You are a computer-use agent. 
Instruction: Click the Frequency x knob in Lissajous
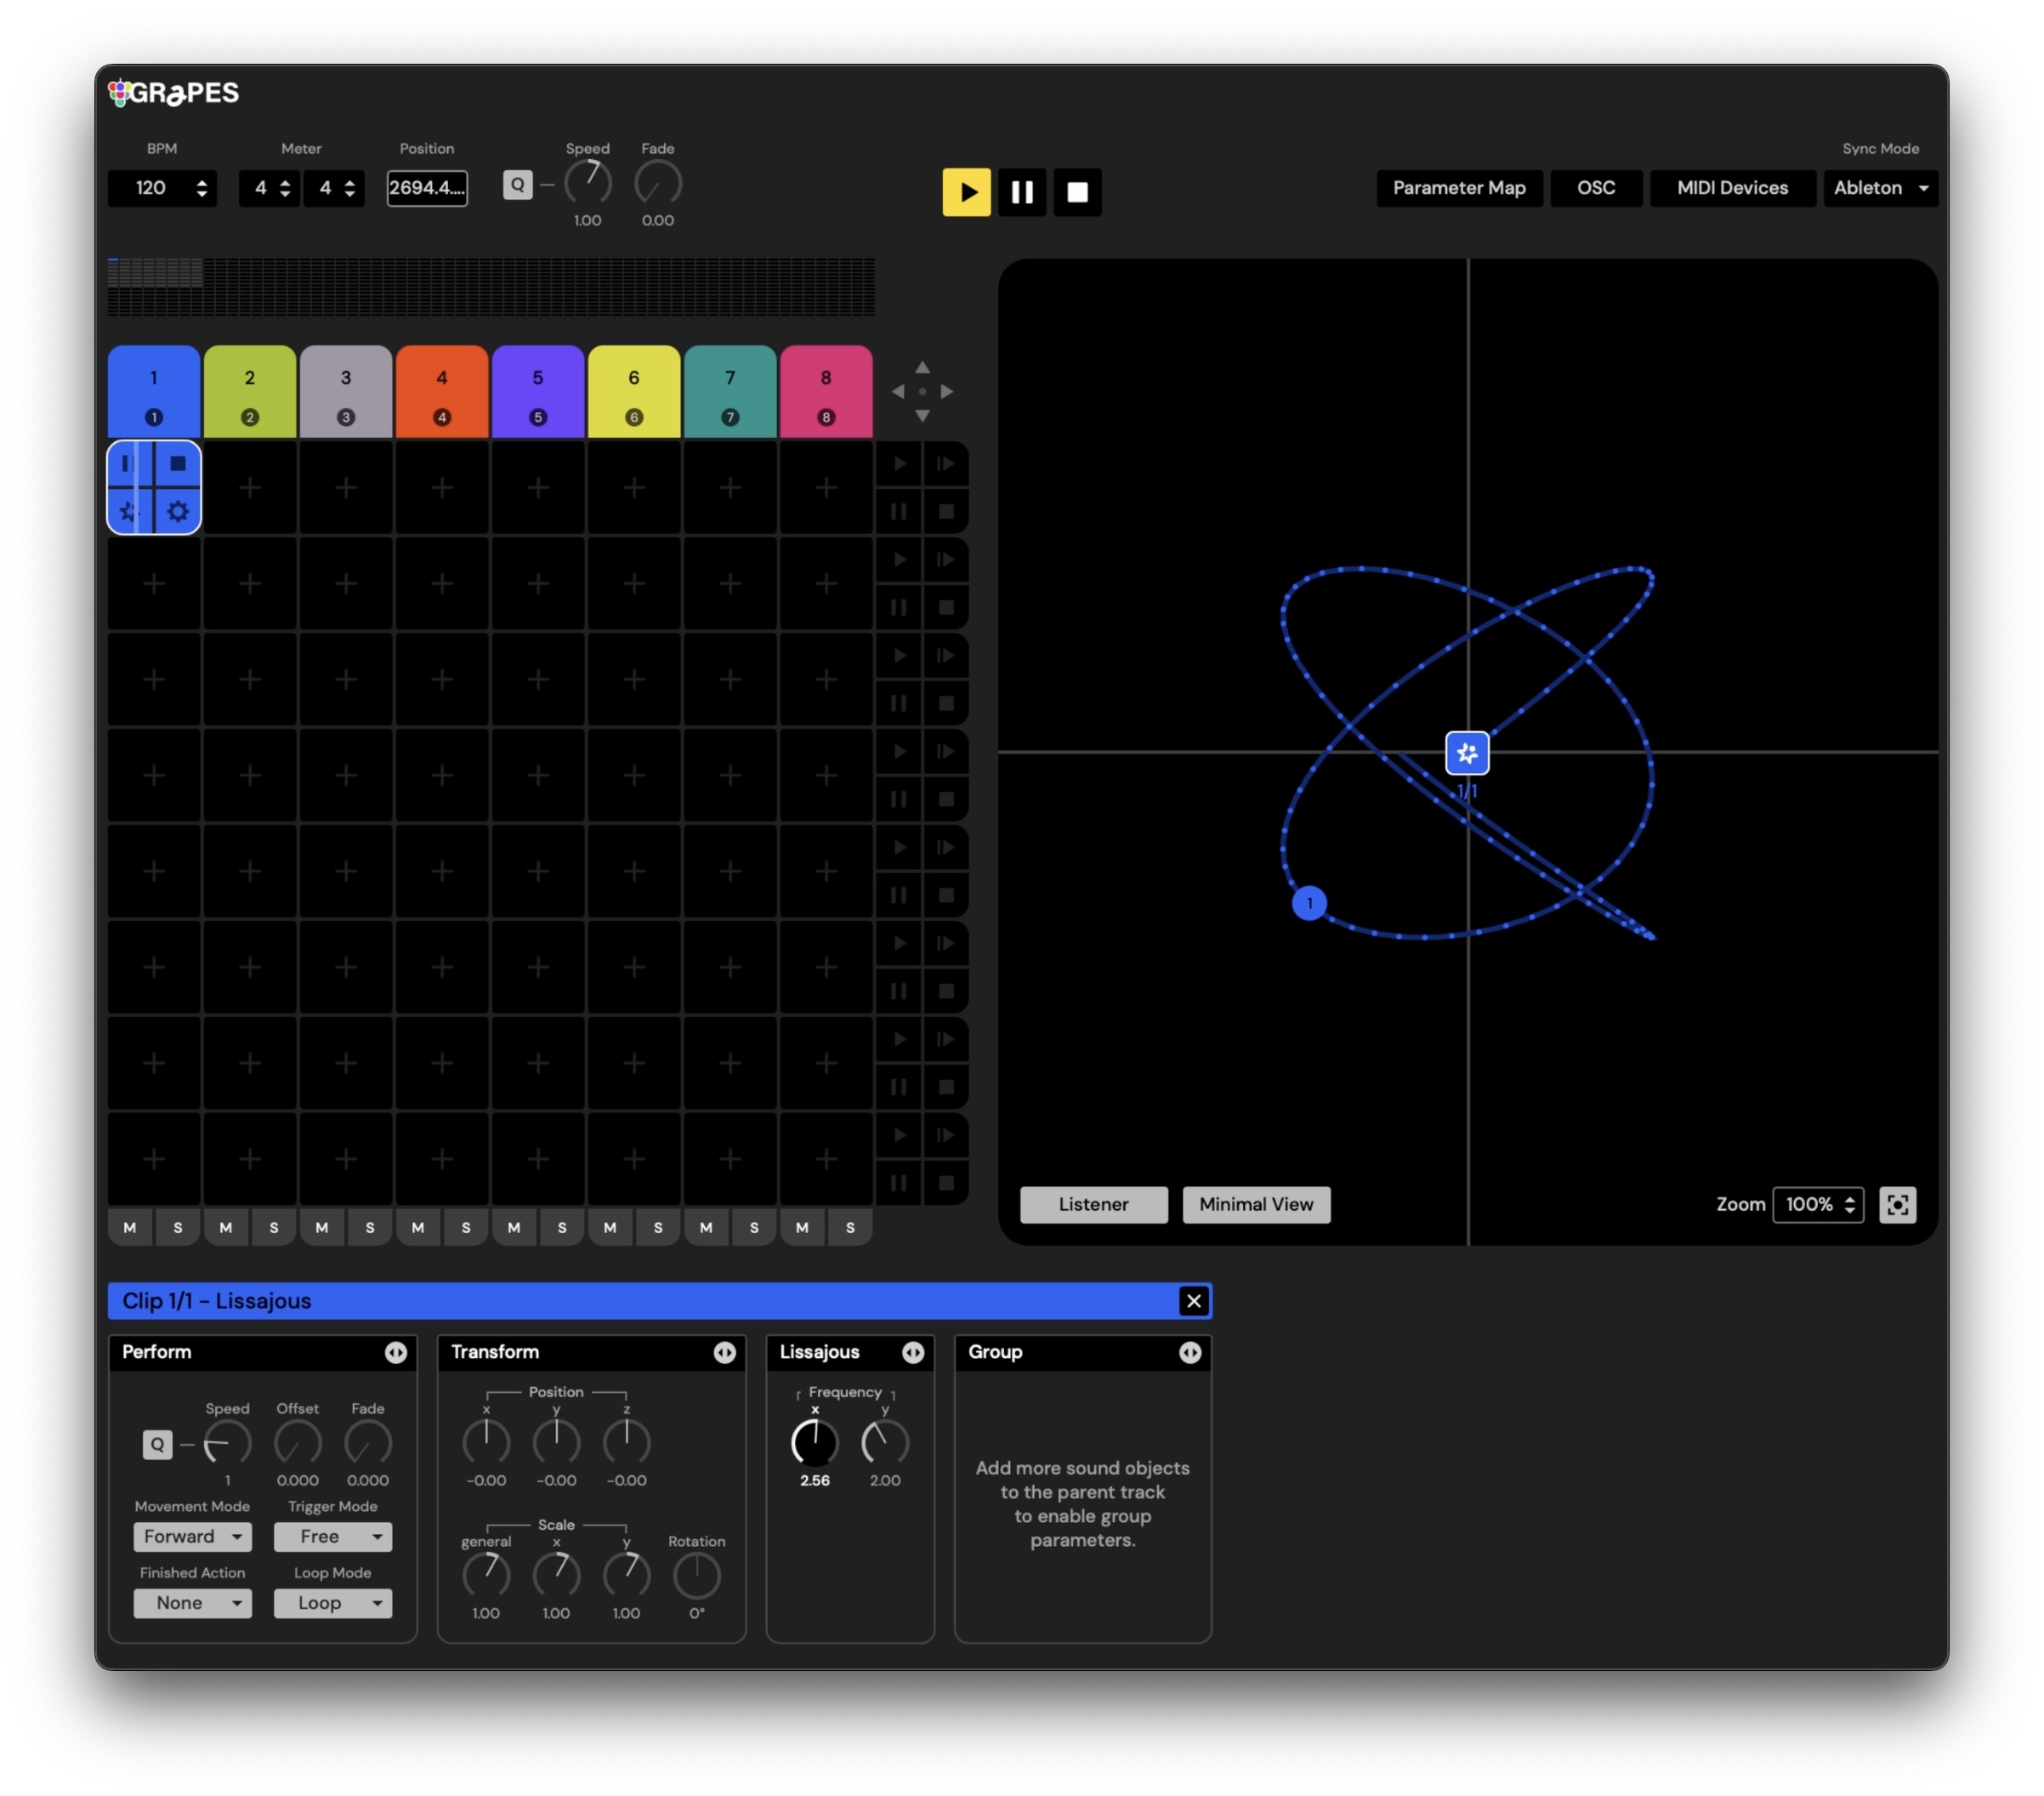[x=814, y=1442]
